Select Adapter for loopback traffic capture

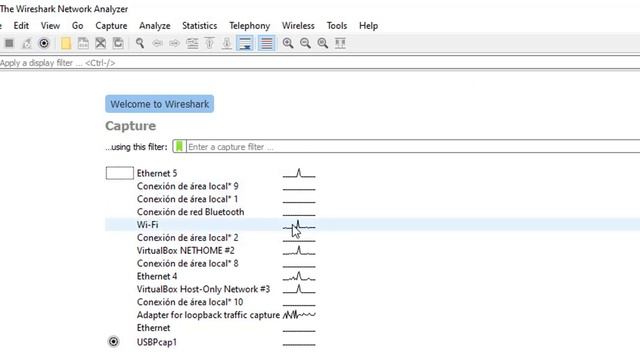point(208,315)
